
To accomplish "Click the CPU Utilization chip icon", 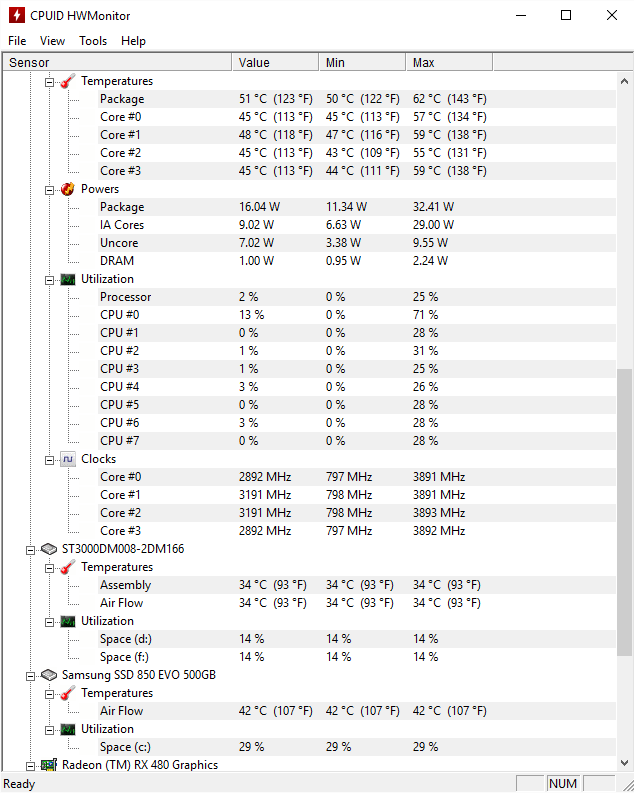I will (x=68, y=279).
